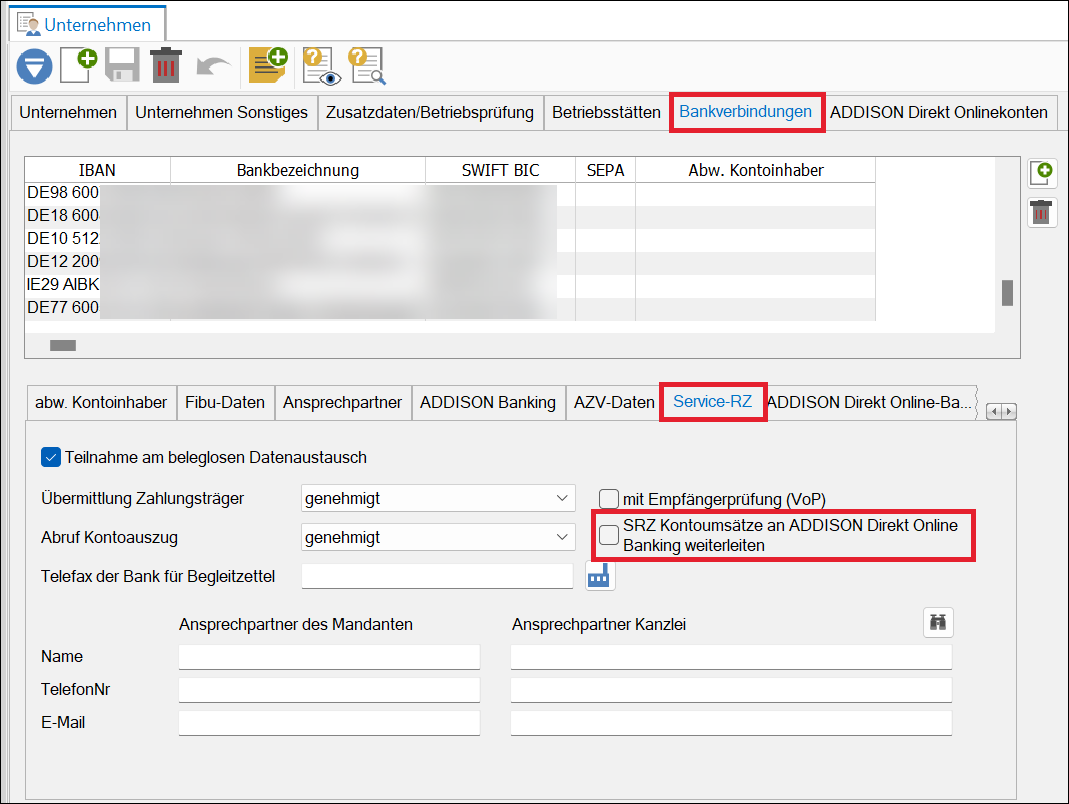Uncheck Teilnahme am beleglosen Datenaustausch

pos(51,457)
